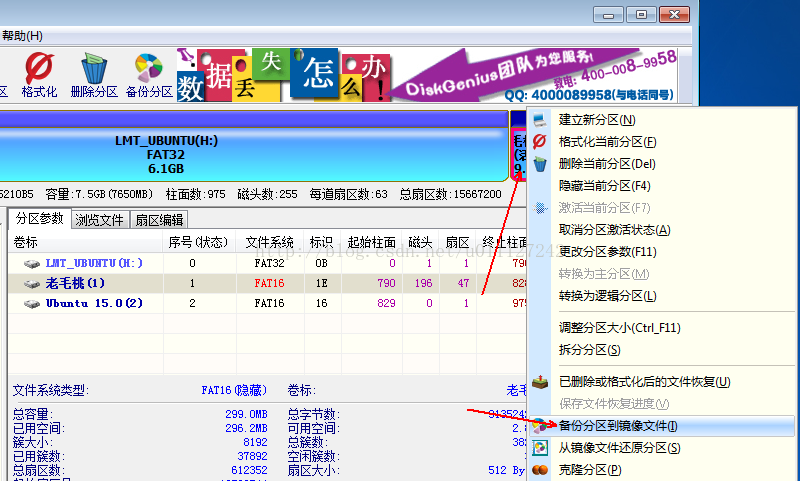The image size is (800, 481).
Task: Open the 帮助(H) help menu
Action: point(22,36)
